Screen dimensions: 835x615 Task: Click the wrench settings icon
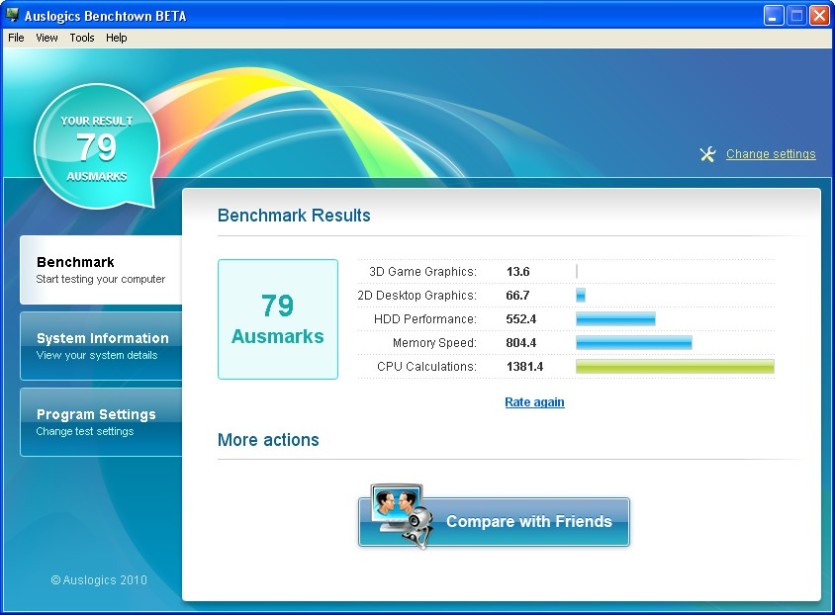pos(708,154)
